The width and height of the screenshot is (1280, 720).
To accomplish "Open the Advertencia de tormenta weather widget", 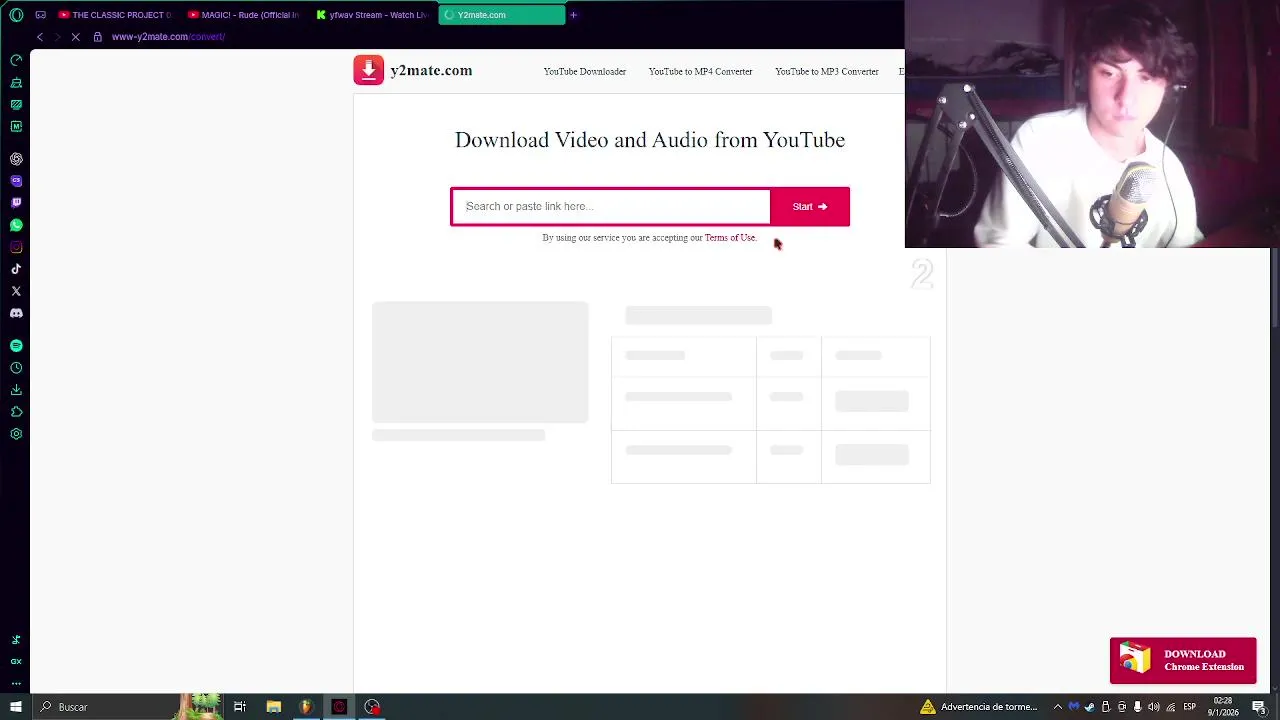I will click(981, 707).
